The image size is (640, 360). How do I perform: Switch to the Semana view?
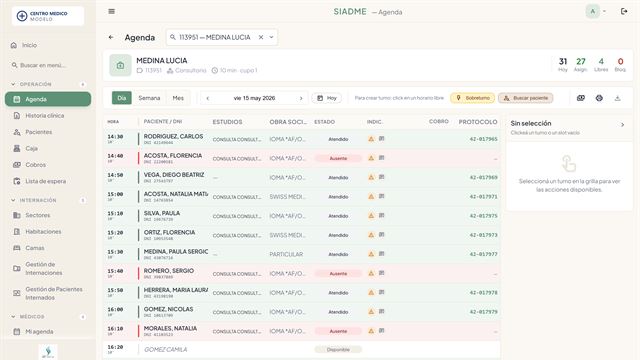click(149, 98)
